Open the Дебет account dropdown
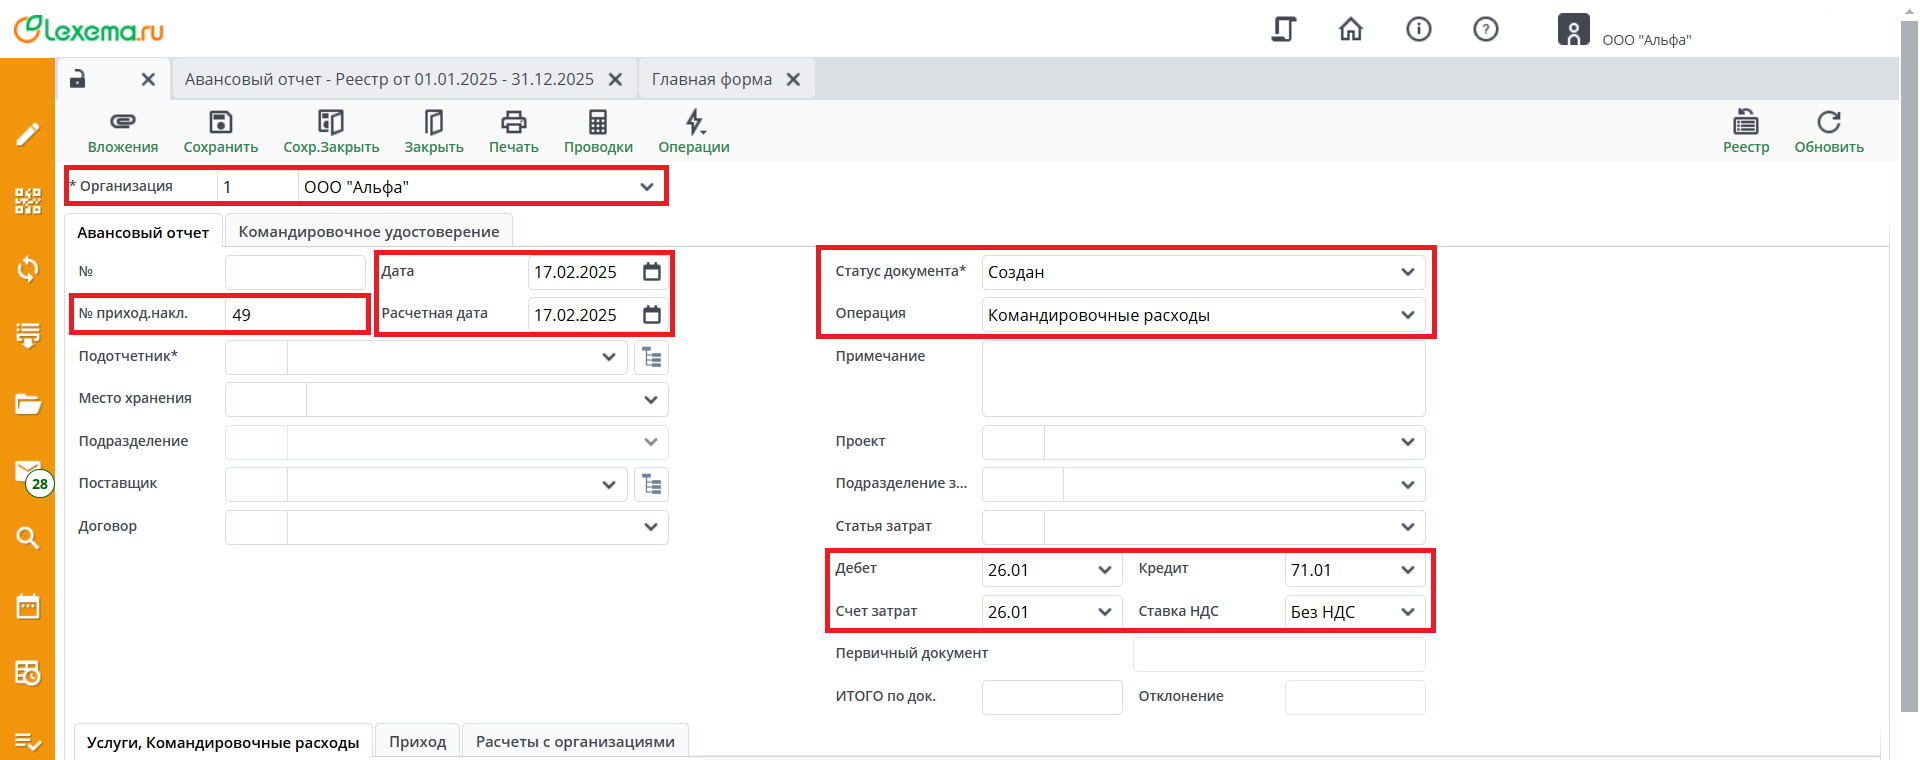 coord(1104,570)
